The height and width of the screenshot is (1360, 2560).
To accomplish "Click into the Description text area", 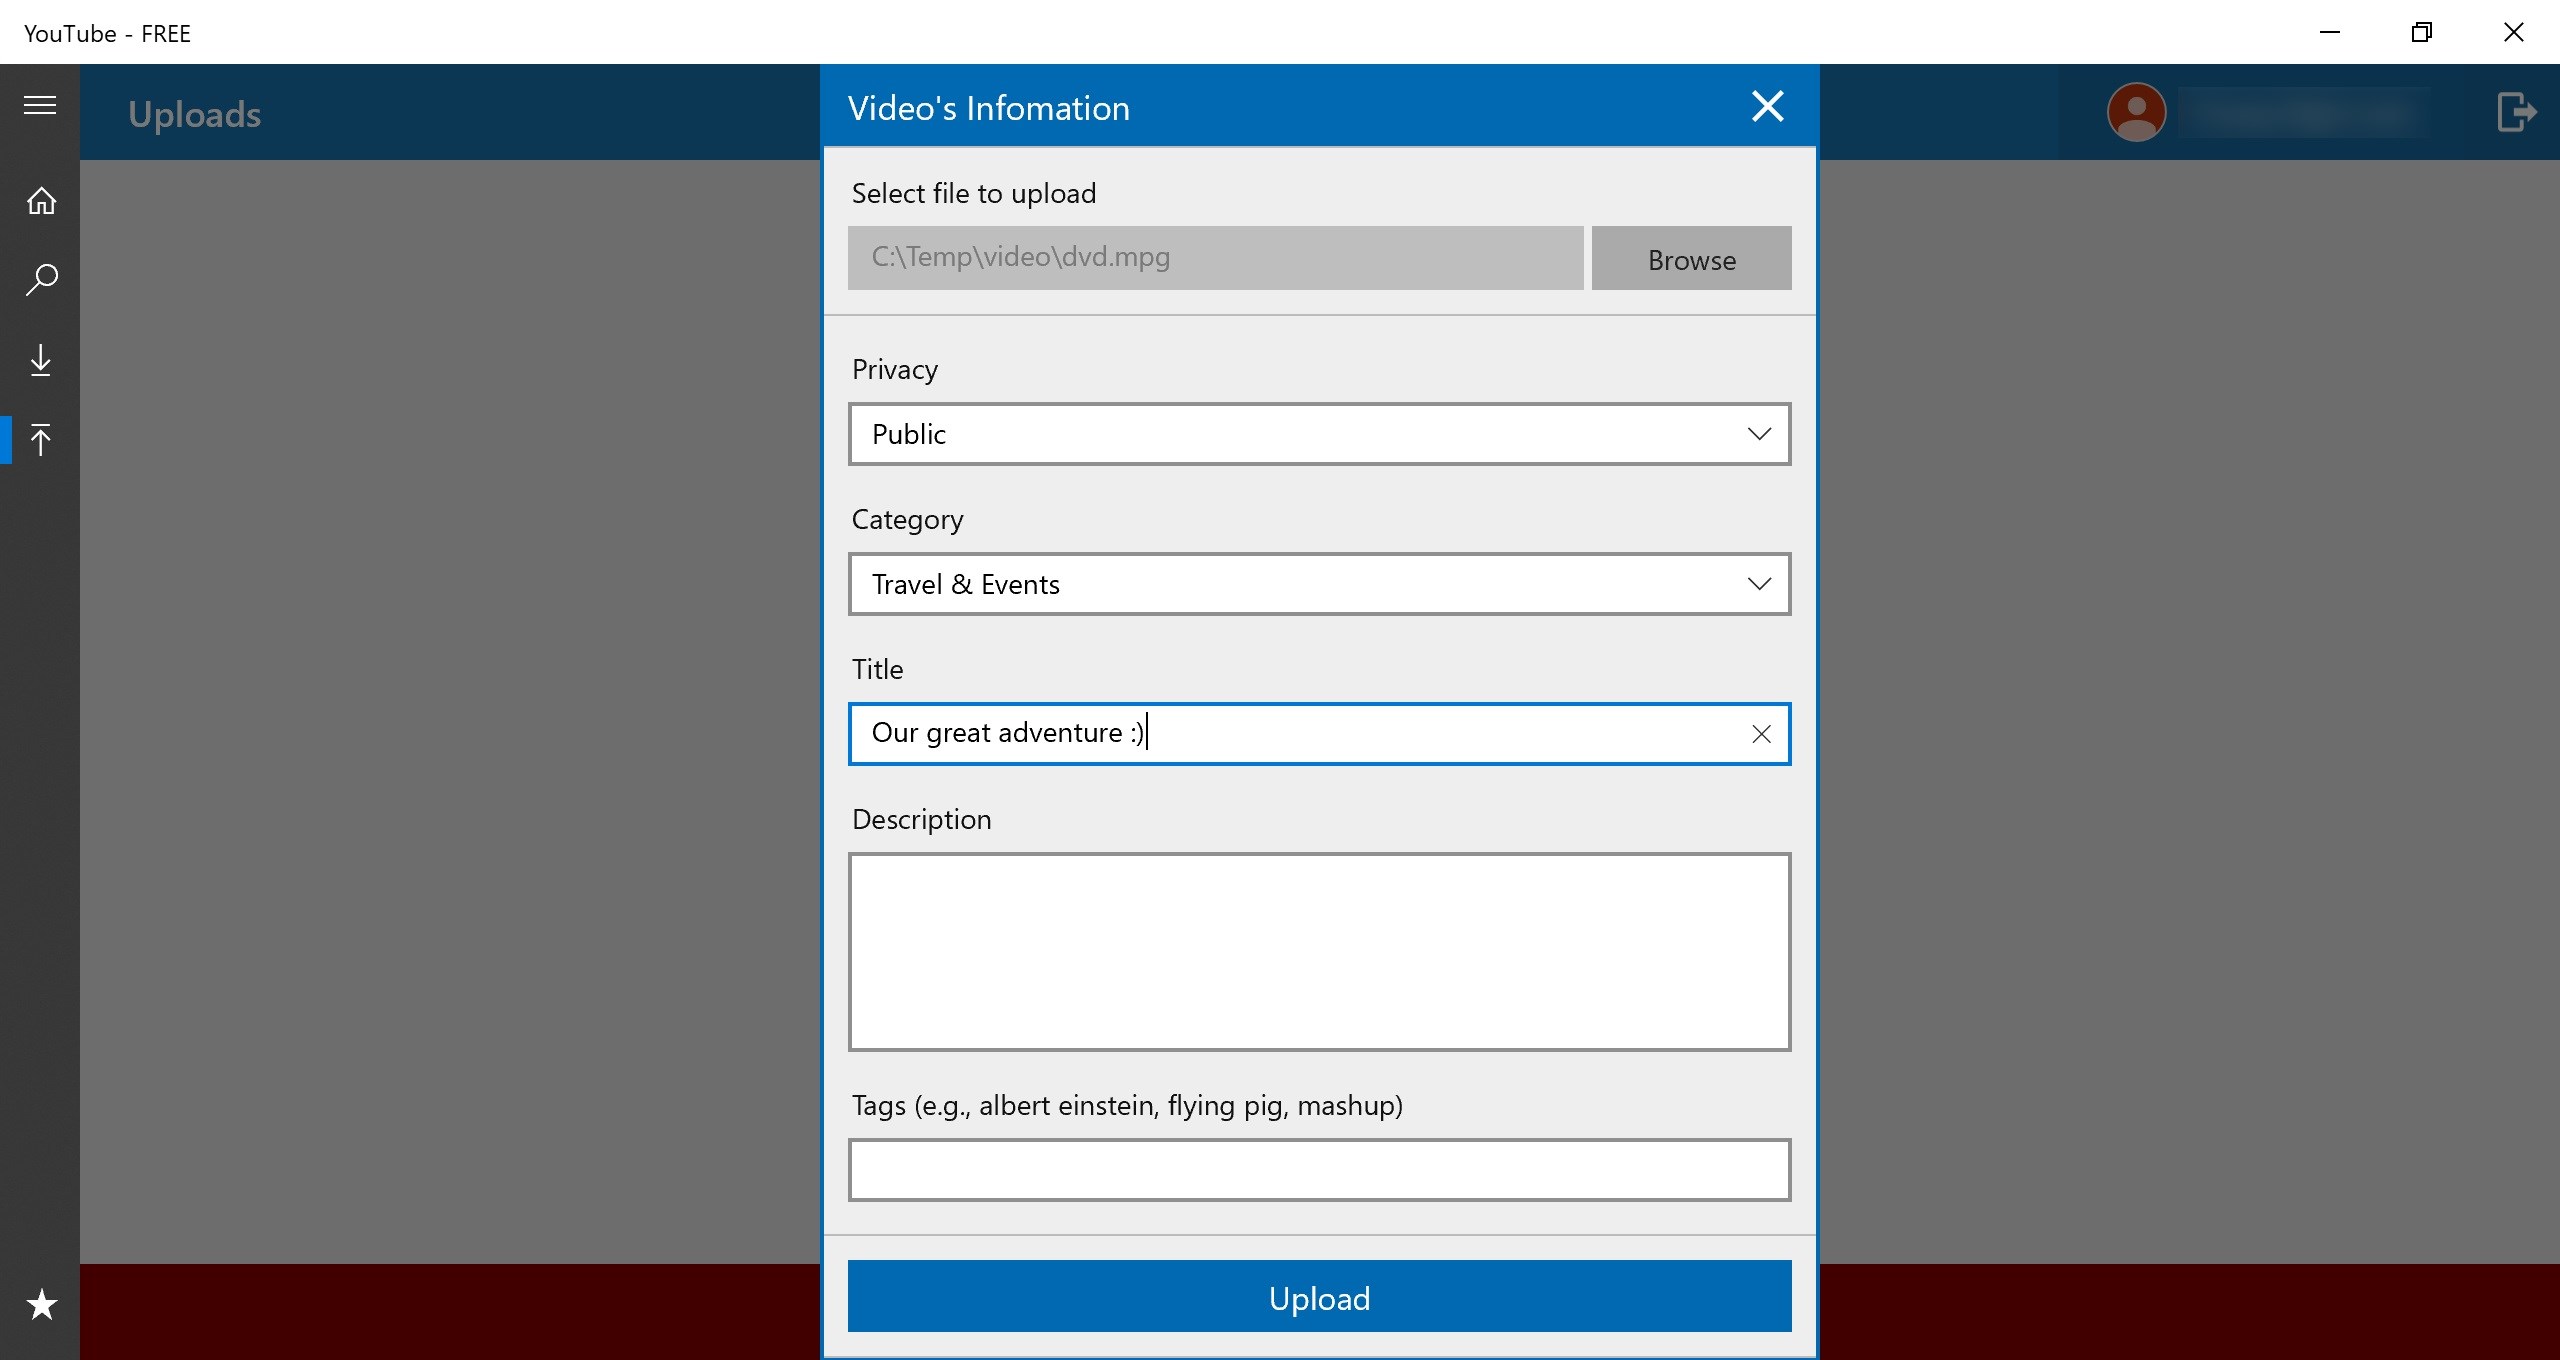I will click(x=1318, y=951).
